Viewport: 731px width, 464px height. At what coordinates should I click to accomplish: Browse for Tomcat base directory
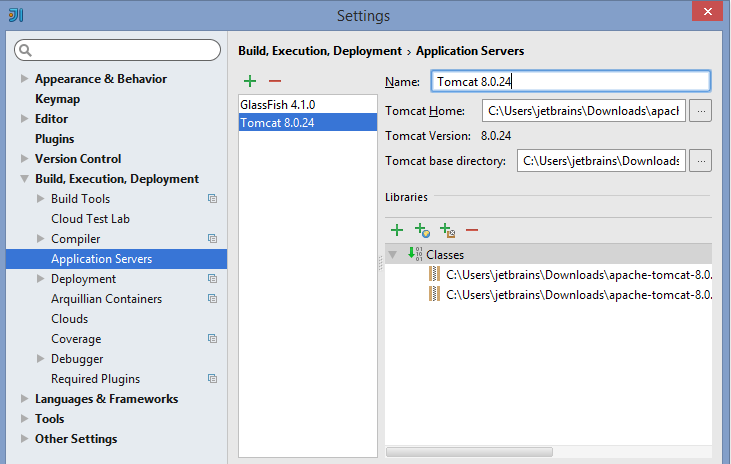coord(701,161)
